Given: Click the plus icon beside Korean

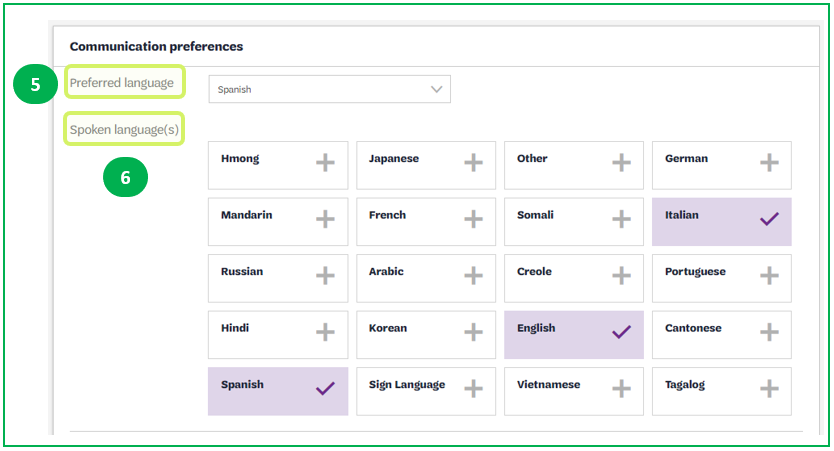Looking at the screenshot, I should point(473,332).
